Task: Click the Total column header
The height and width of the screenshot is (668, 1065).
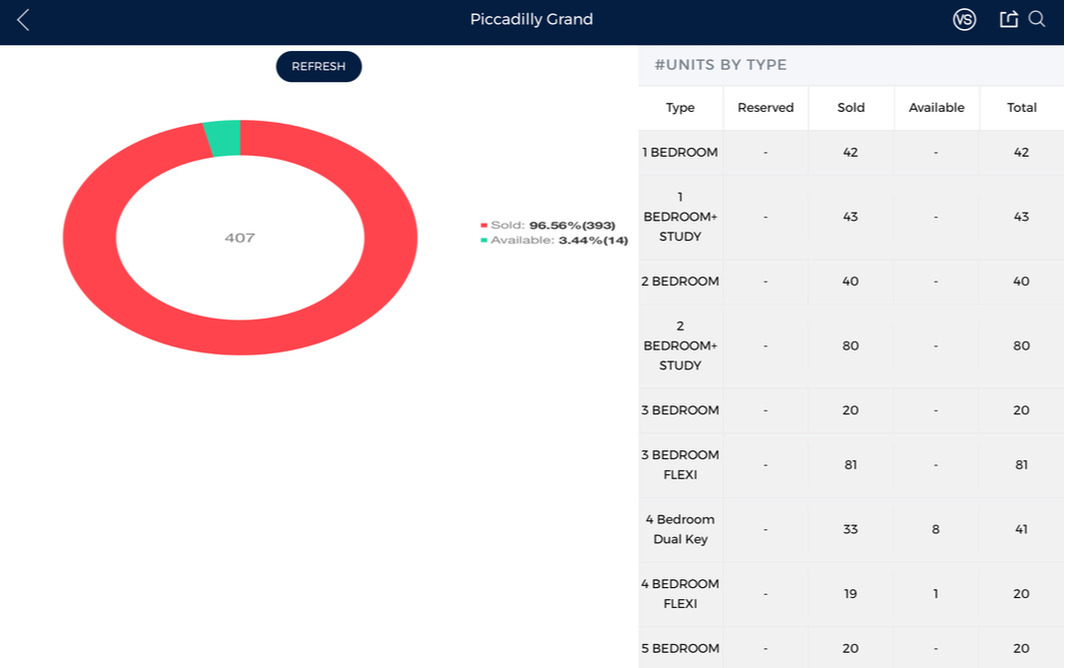Action: [x=1022, y=107]
